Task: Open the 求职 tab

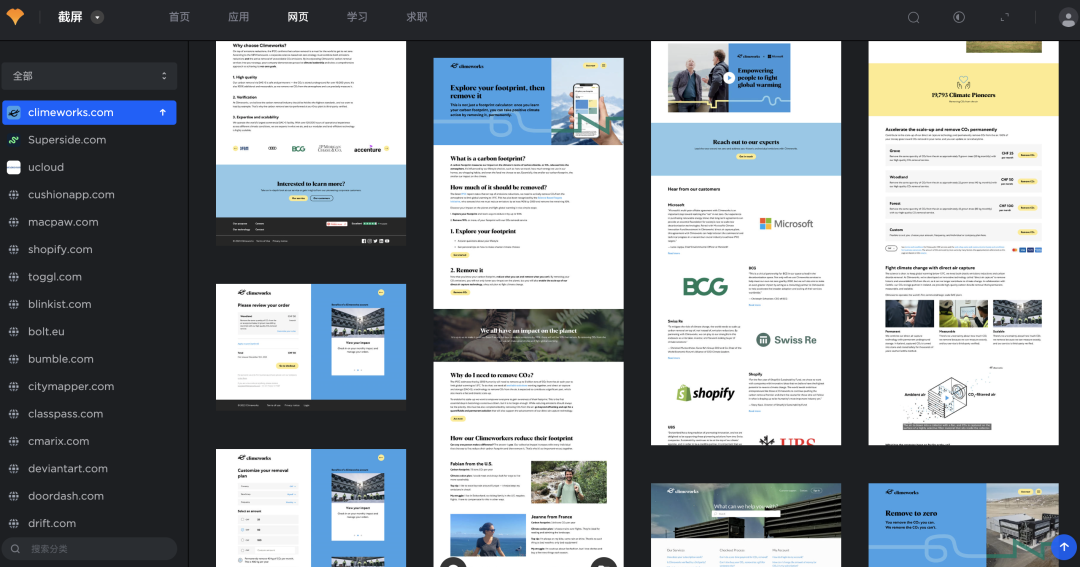Action: tap(416, 17)
